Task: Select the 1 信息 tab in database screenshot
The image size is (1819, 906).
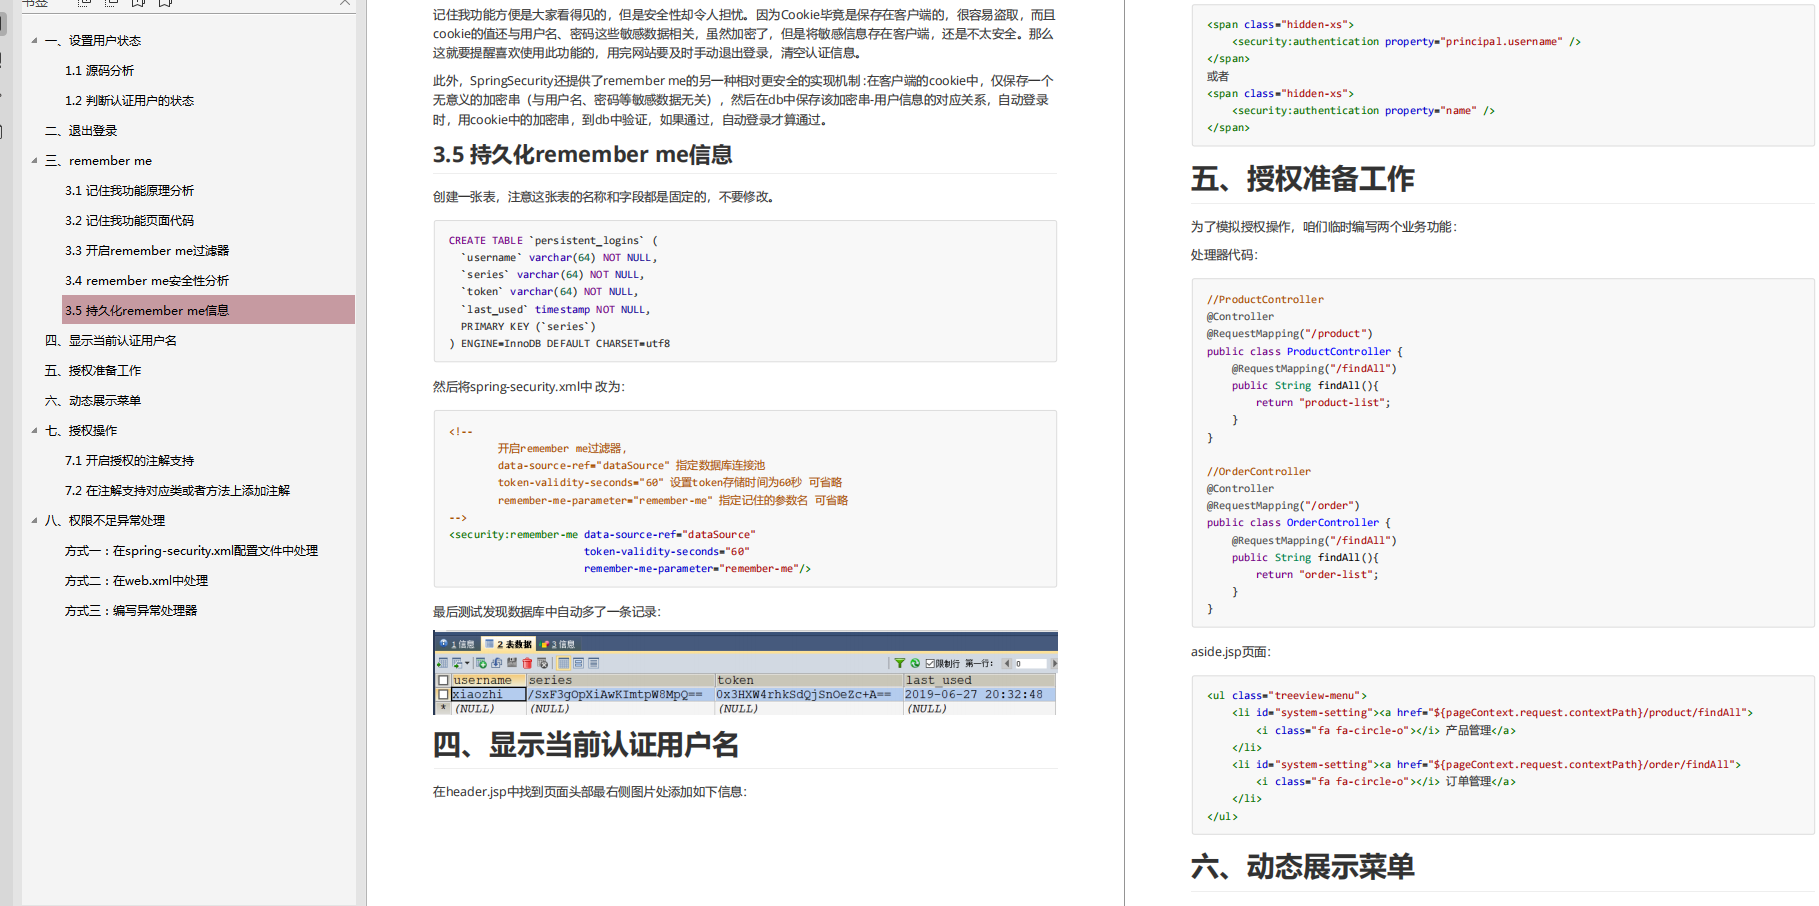Action: click(x=457, y=644)
